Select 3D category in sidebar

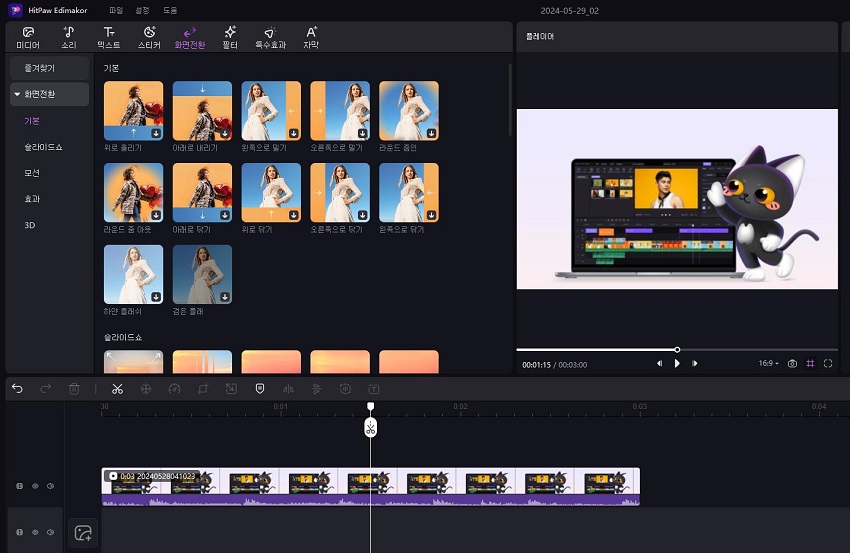[30, 225]
